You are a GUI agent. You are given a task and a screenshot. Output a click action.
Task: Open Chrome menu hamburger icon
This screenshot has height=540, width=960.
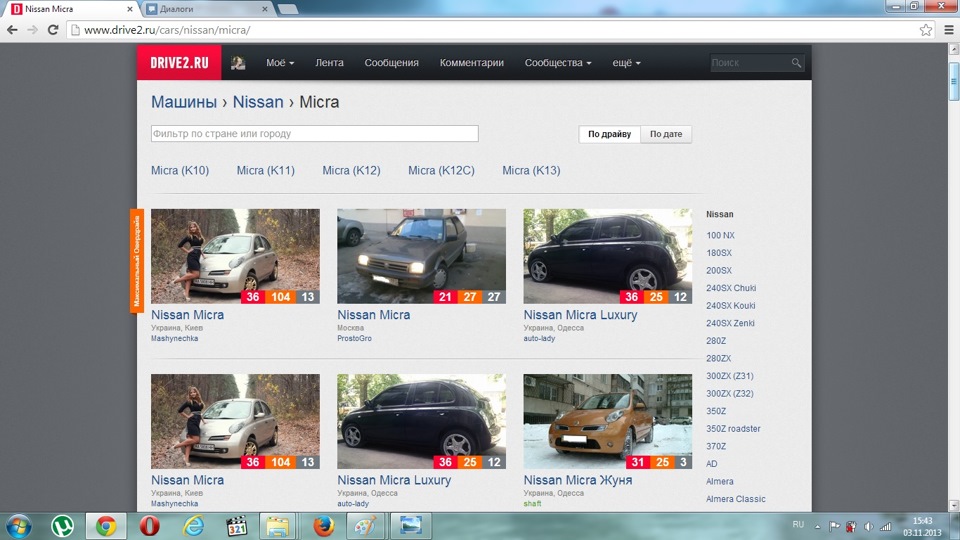pos(948,29)
